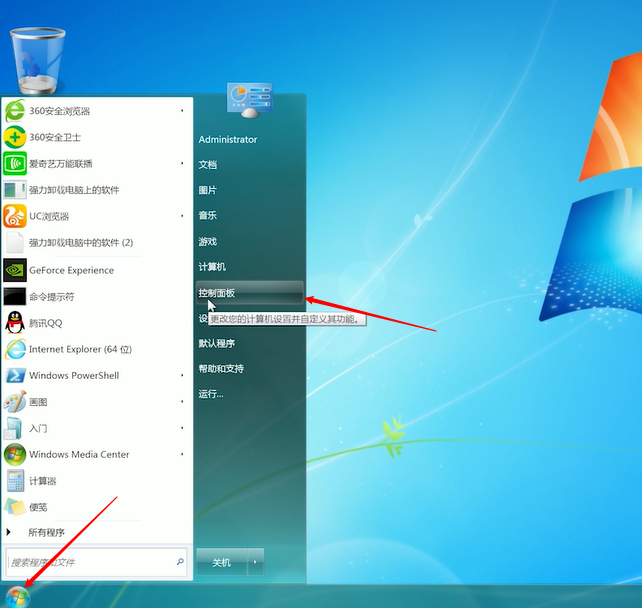Click the 关机 shutdown button
Screen dimensions: 642x608
pos(222,562)
